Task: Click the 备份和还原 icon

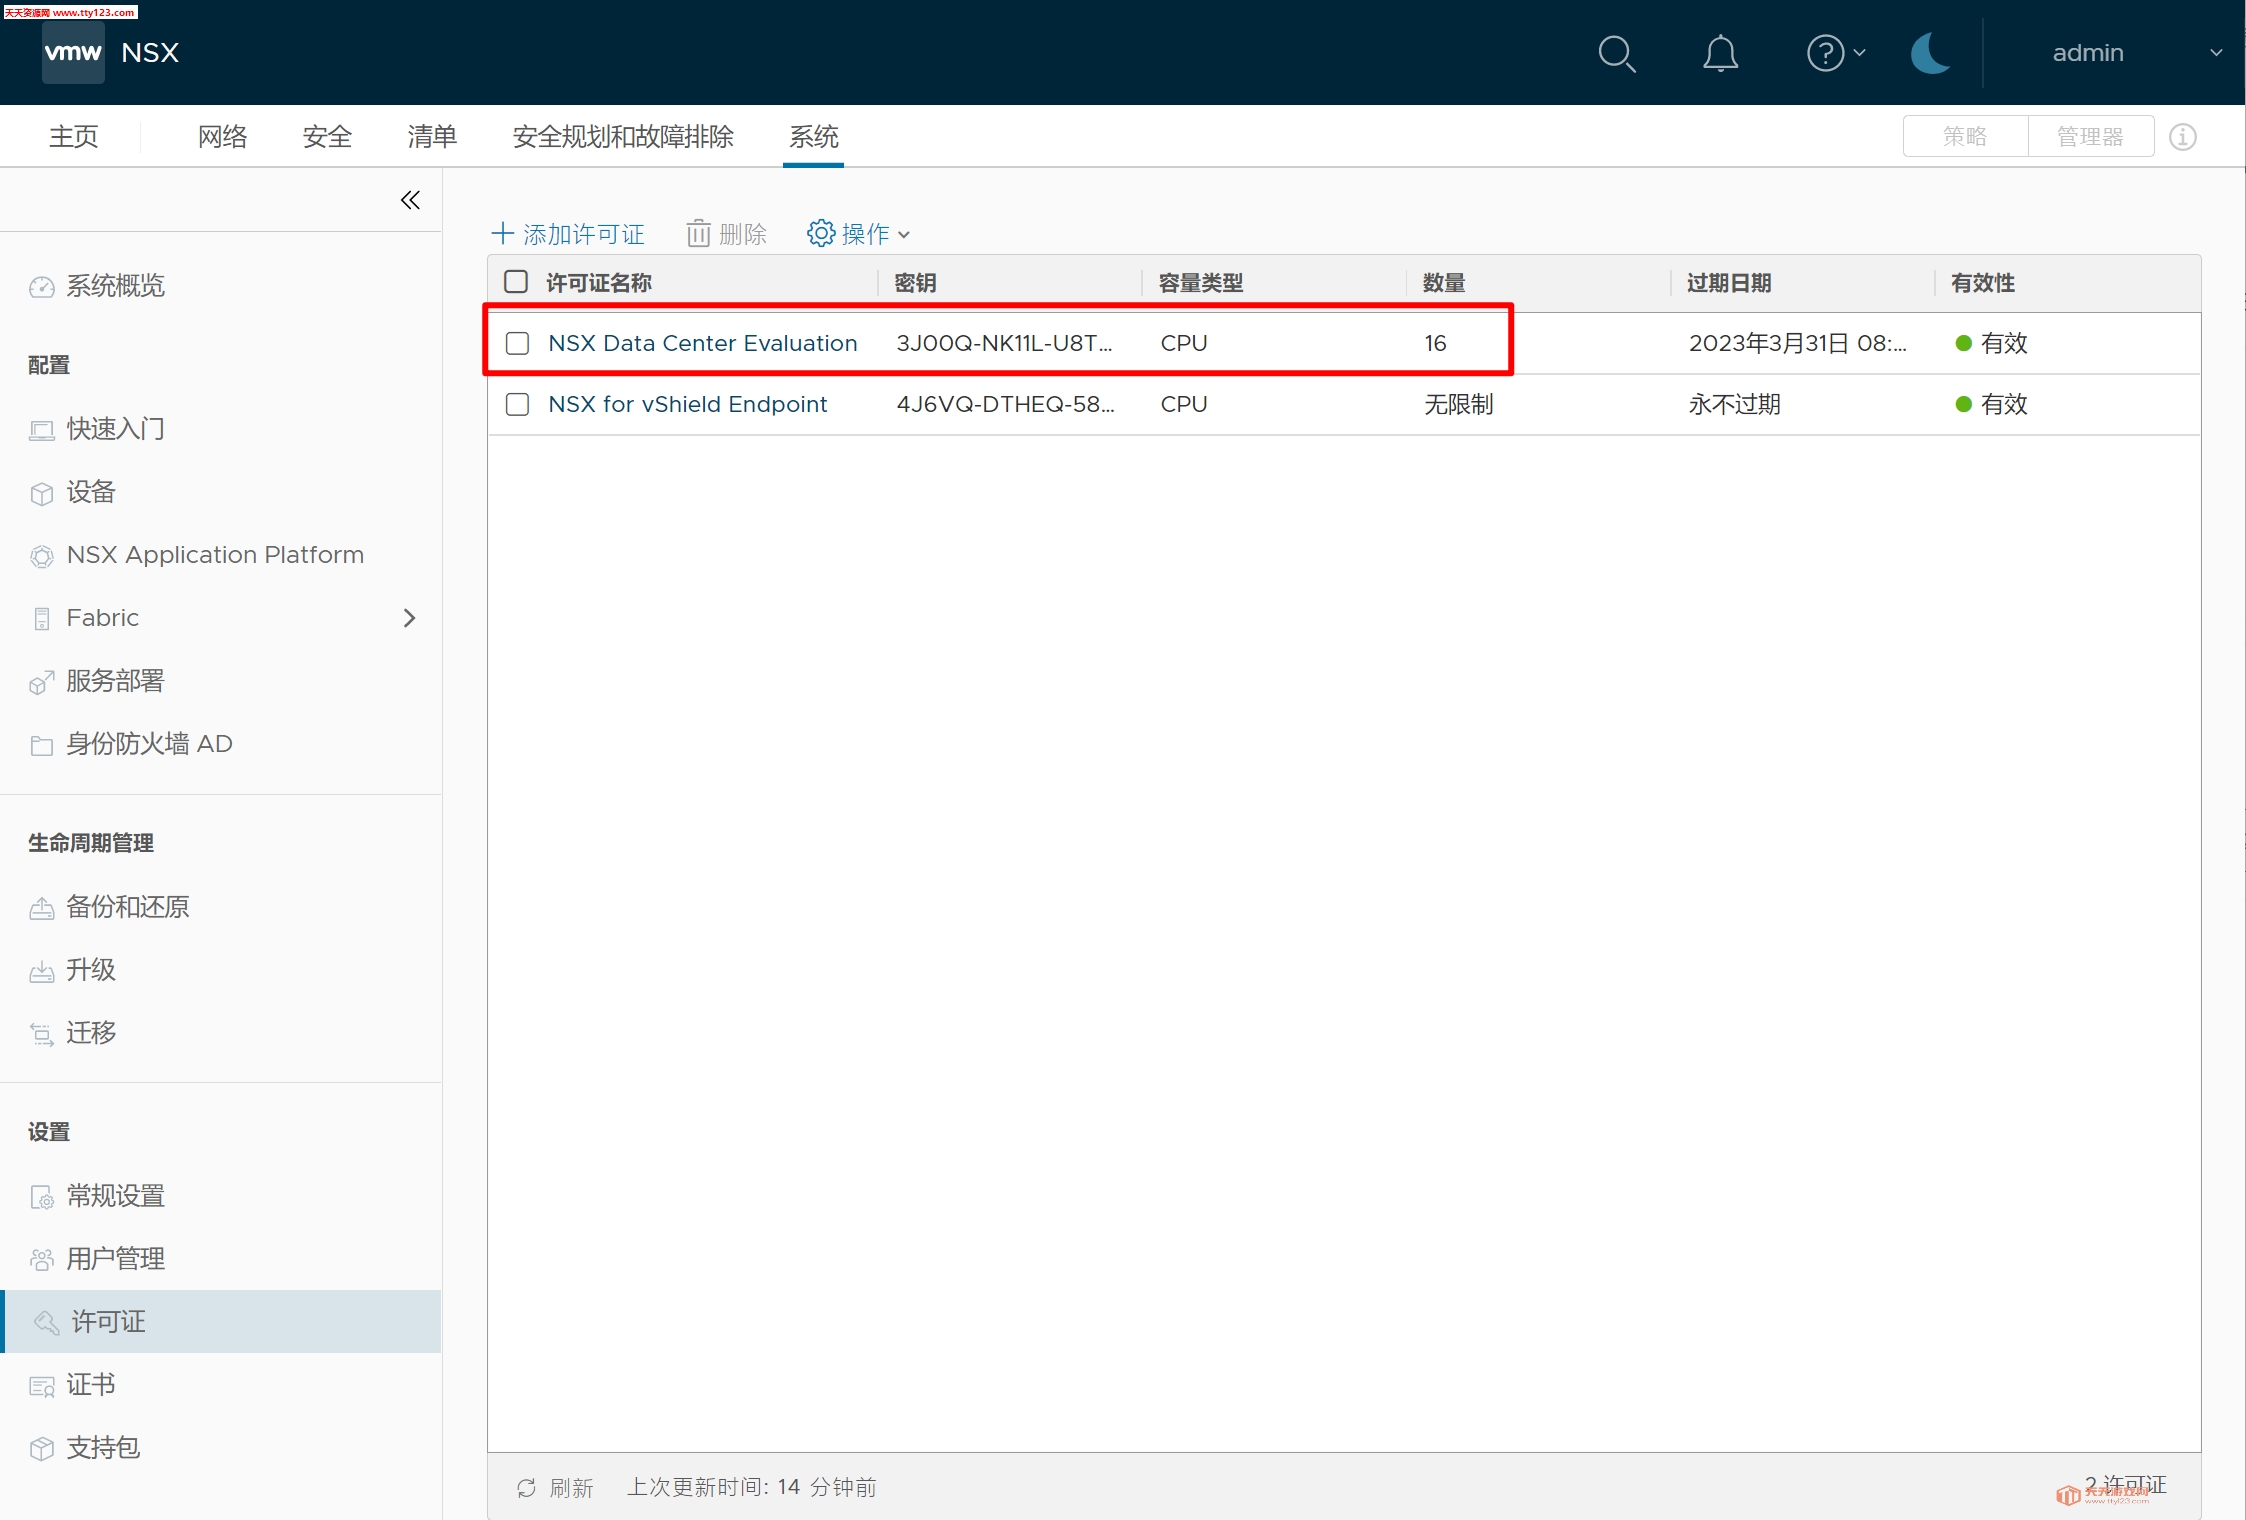Action: [x=42, y=908]
